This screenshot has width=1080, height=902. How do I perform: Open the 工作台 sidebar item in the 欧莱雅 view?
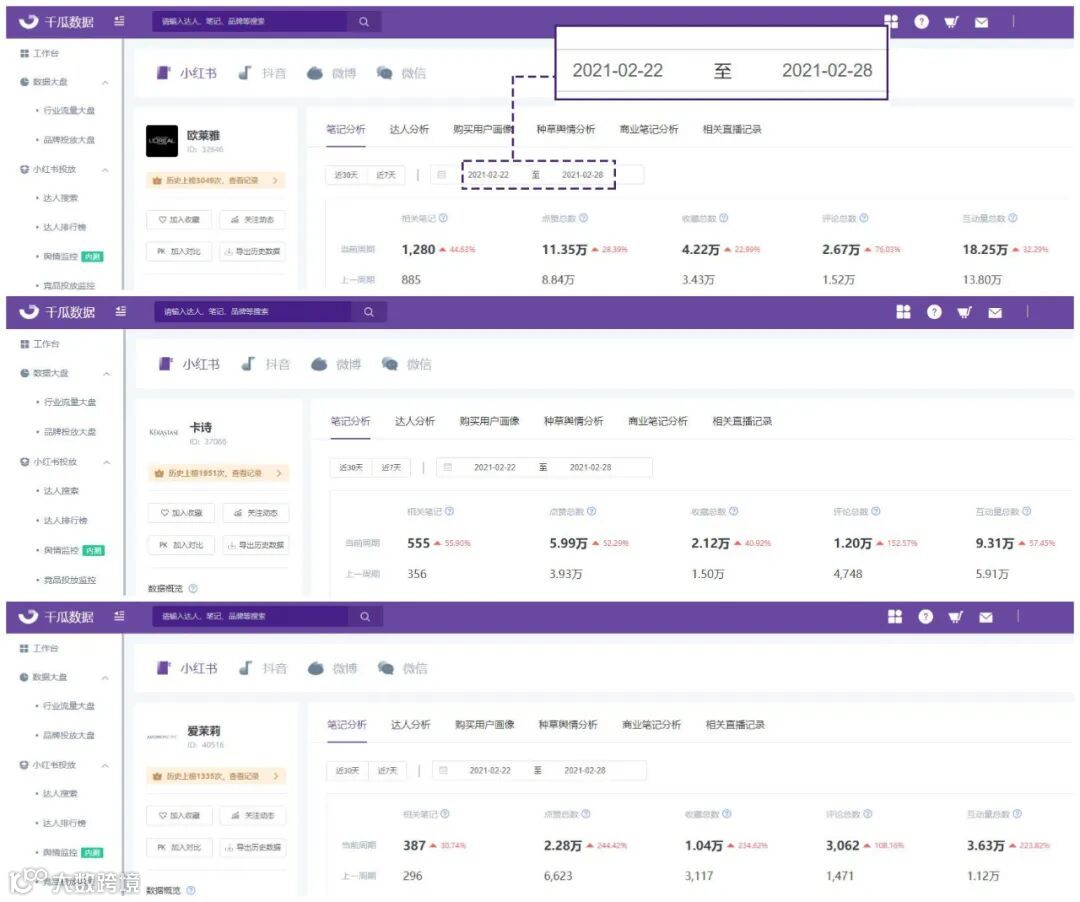tap(40, 53)
